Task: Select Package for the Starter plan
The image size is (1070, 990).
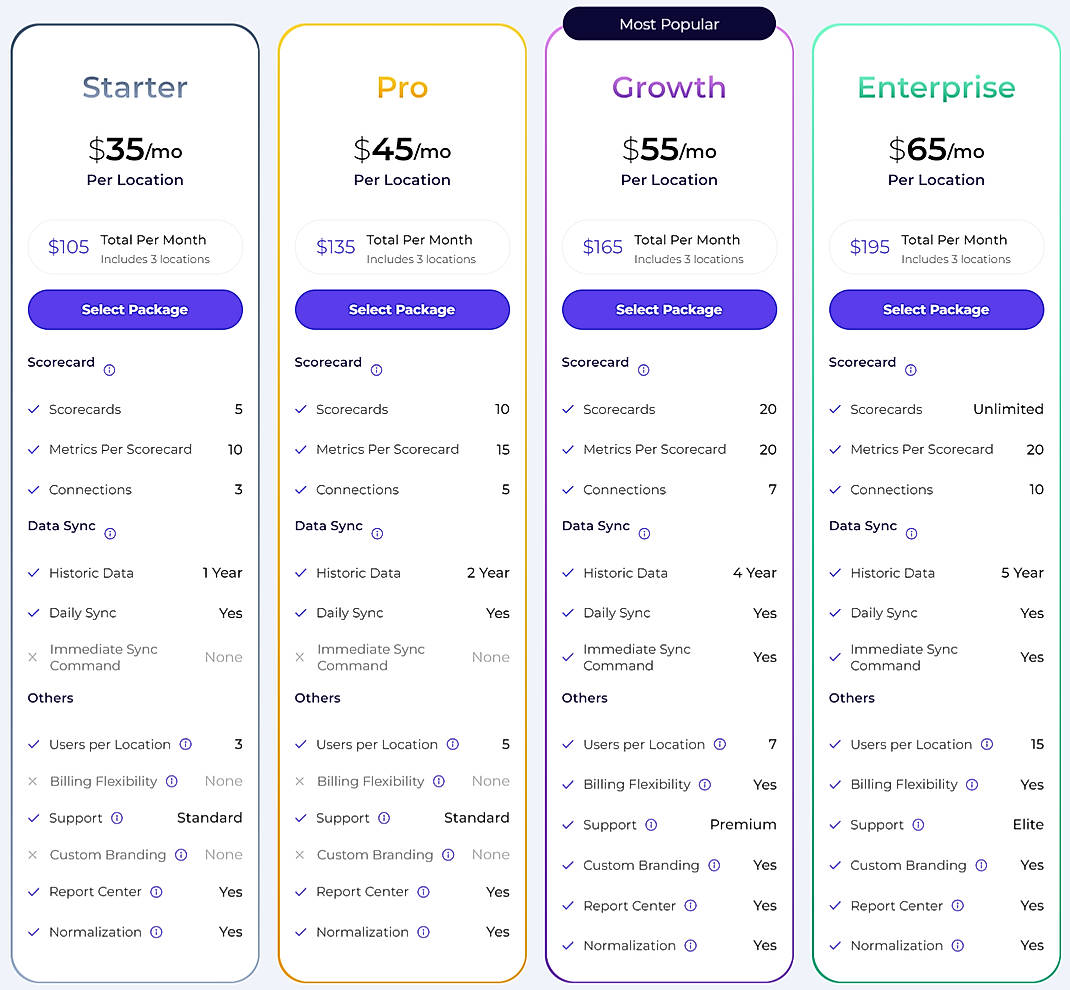Action: (x=134, y=310)
